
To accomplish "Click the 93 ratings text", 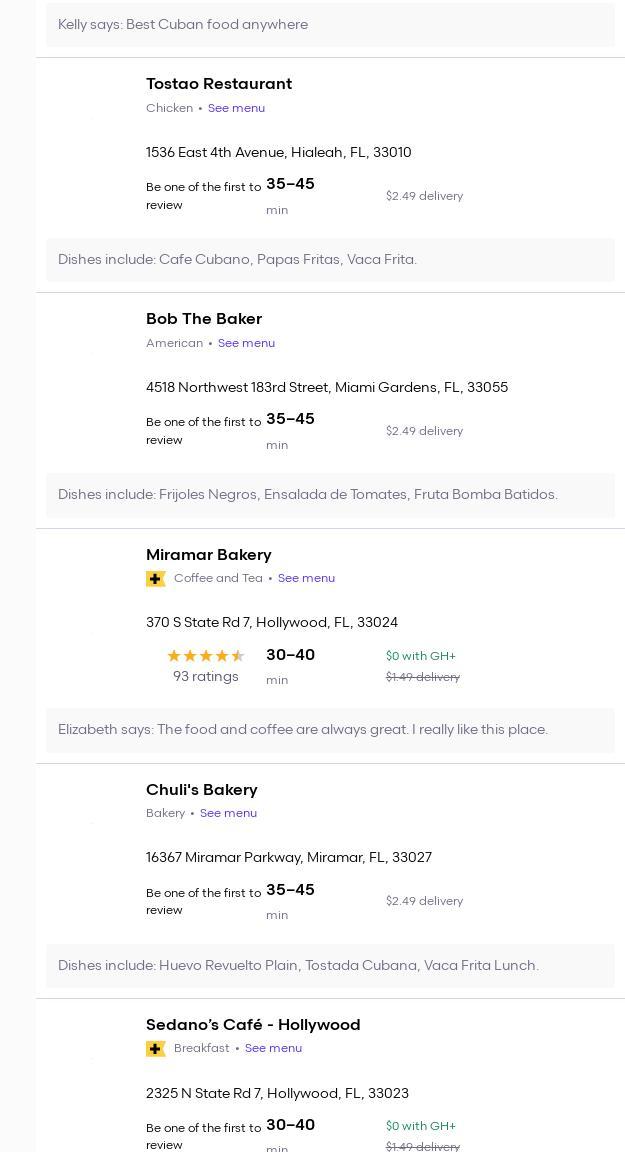I will click(x=205, y=677).
